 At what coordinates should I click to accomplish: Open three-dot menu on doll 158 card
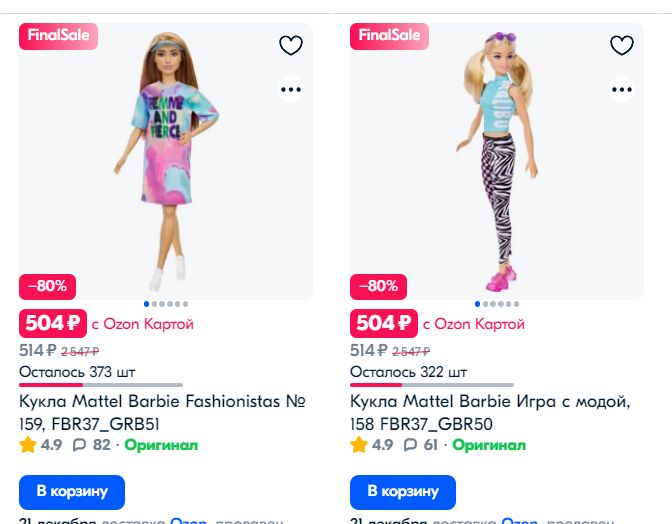pos(622,89)
